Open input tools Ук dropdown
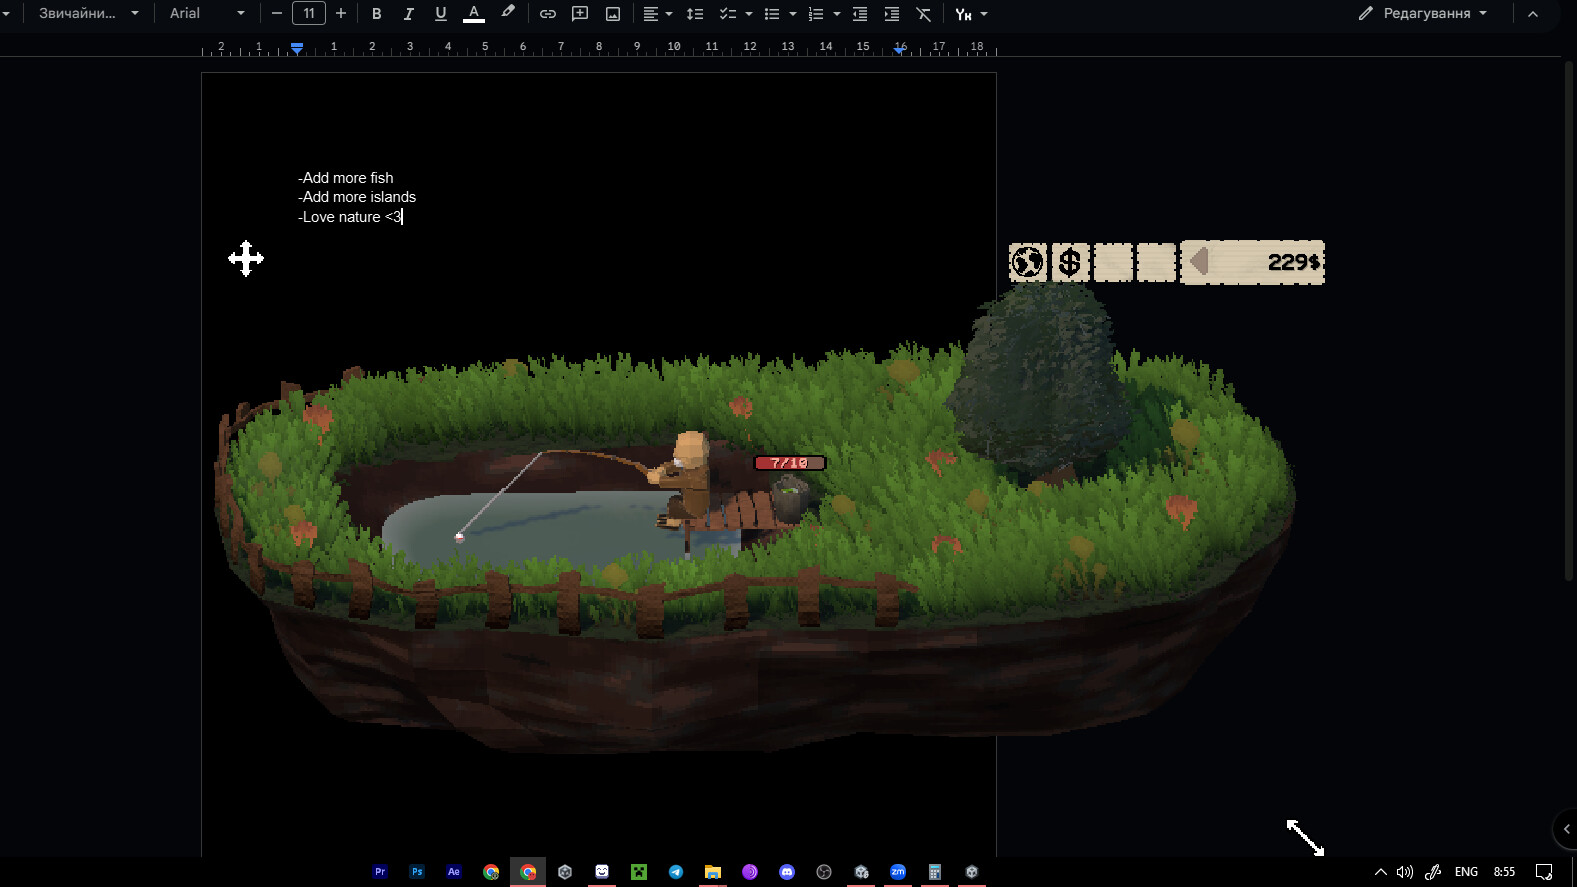This screenshot has width=1577, height=887. click(x=971, y=14)
